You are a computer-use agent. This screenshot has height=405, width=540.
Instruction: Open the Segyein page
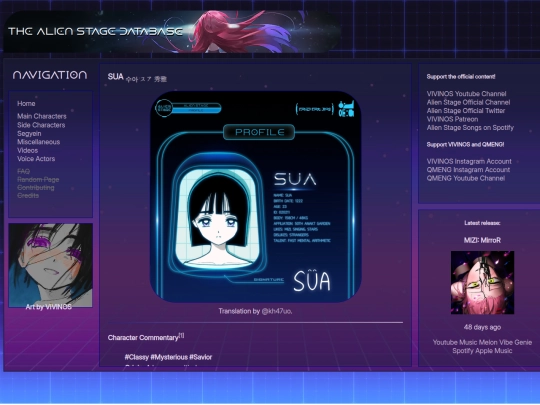pyautogui.click(x=29, y=134)
